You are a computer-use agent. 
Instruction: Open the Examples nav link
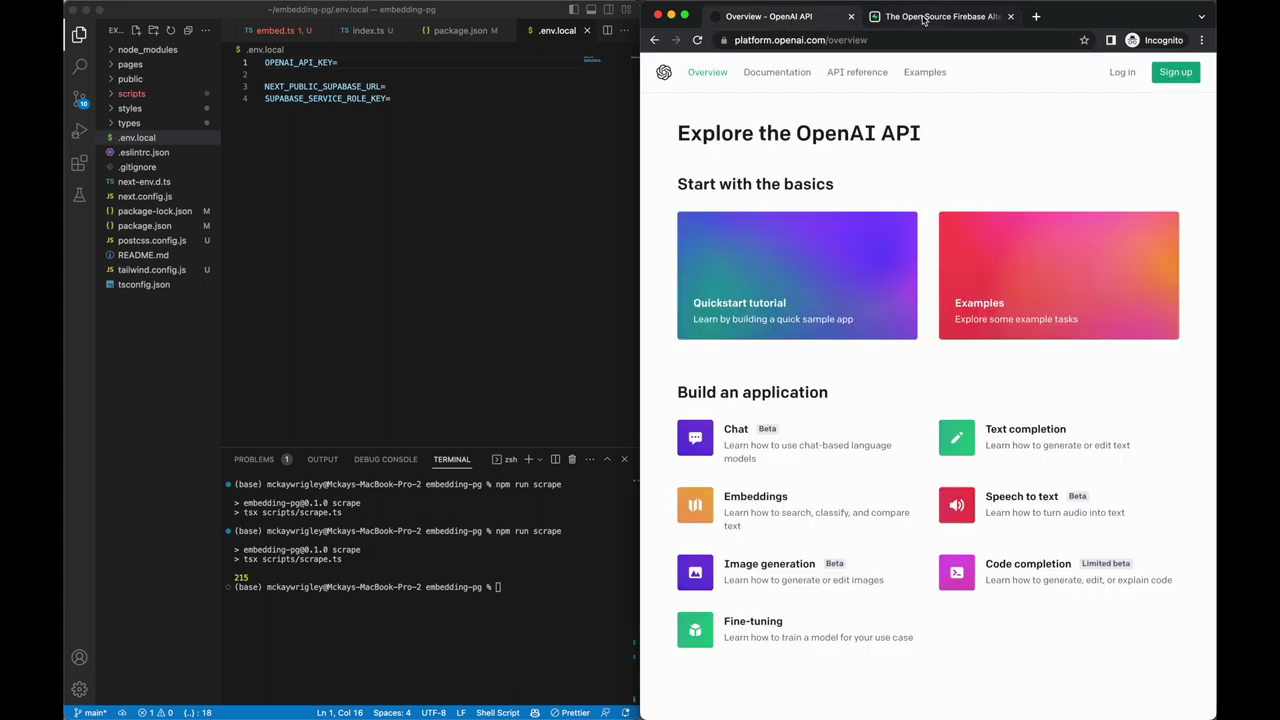pos(925,72)
